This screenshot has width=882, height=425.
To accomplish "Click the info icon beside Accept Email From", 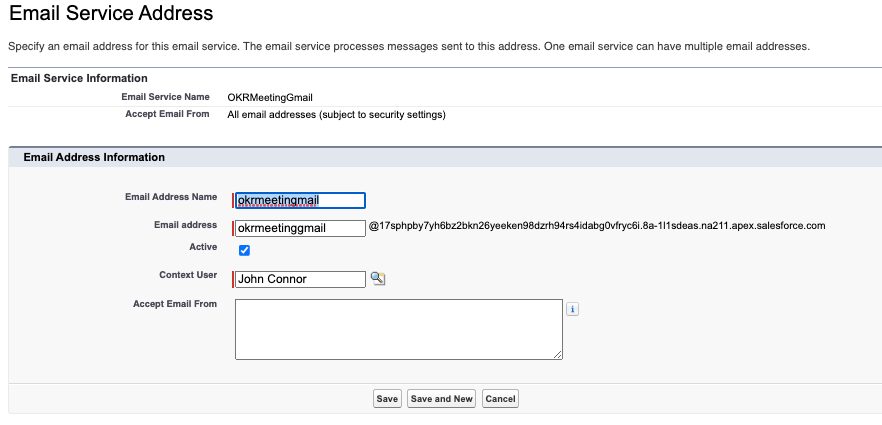I will 573,309.
